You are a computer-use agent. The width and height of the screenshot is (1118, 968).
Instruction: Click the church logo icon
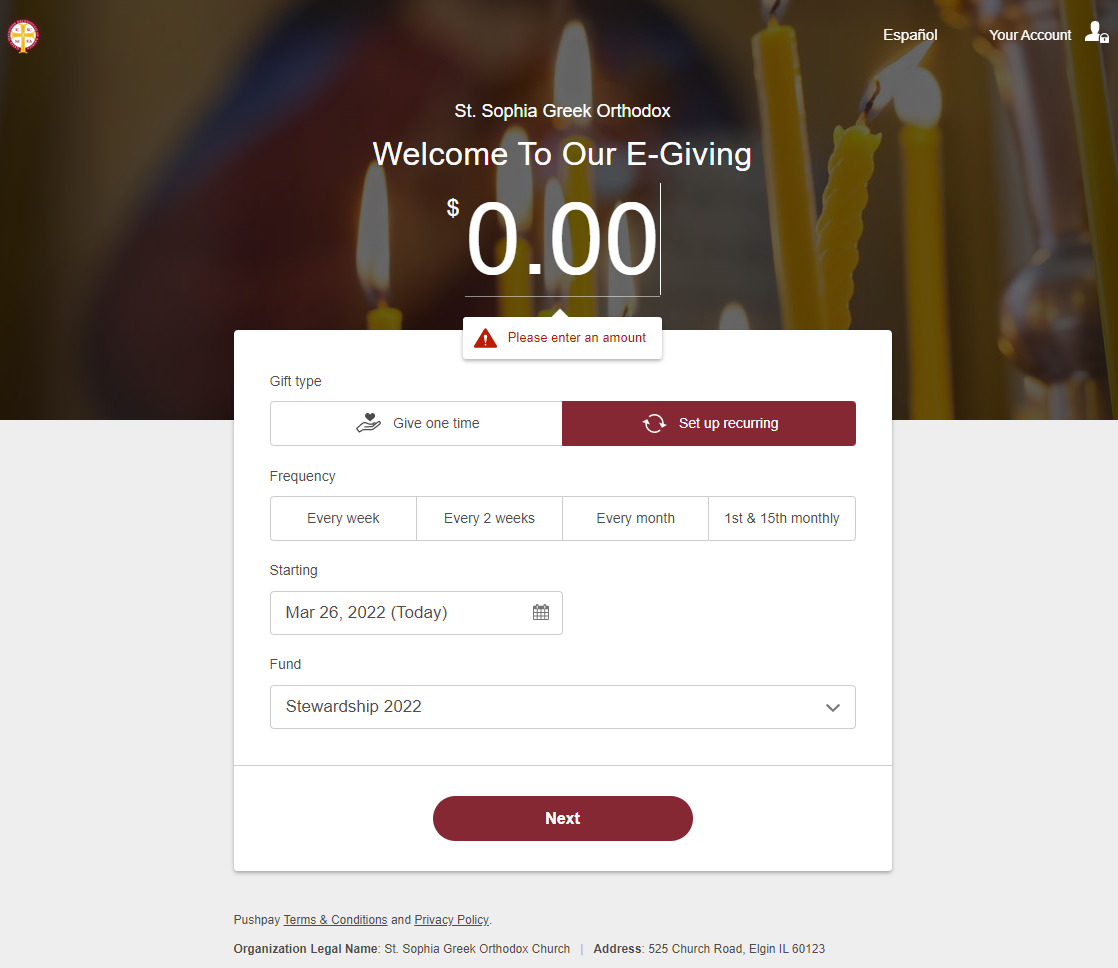(x=23, y=36)
